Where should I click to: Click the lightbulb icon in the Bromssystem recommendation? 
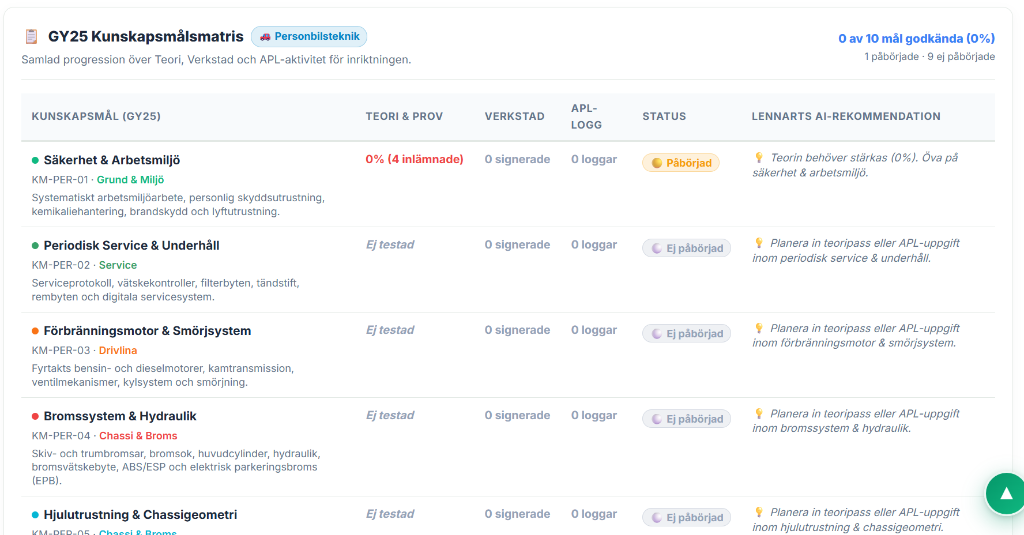pos(759,413)
